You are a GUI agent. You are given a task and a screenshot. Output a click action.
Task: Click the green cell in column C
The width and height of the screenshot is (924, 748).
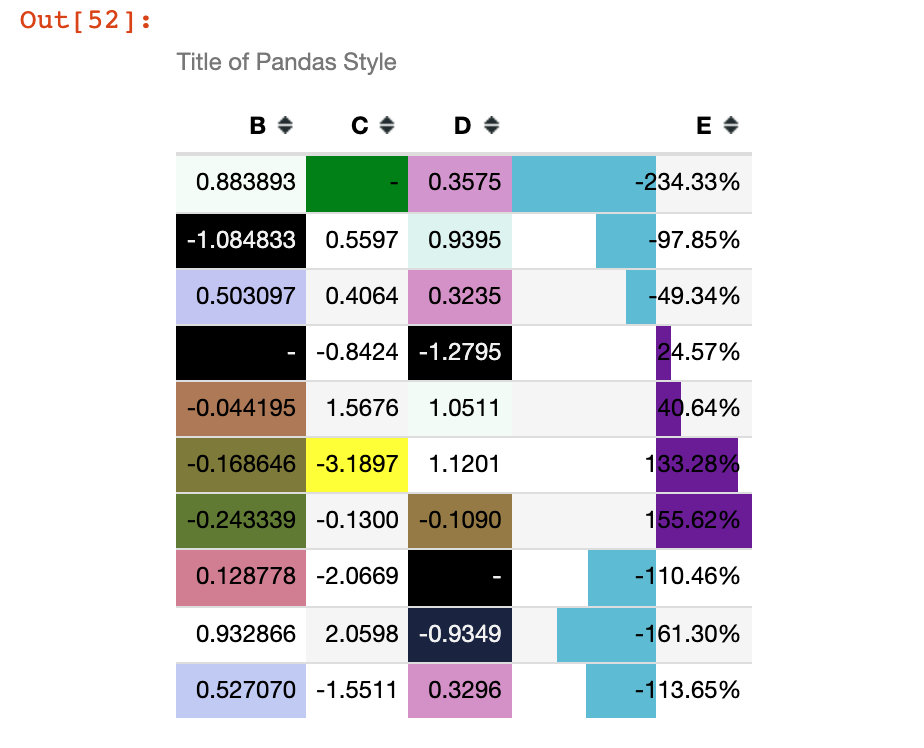click(x=357, y=183)
